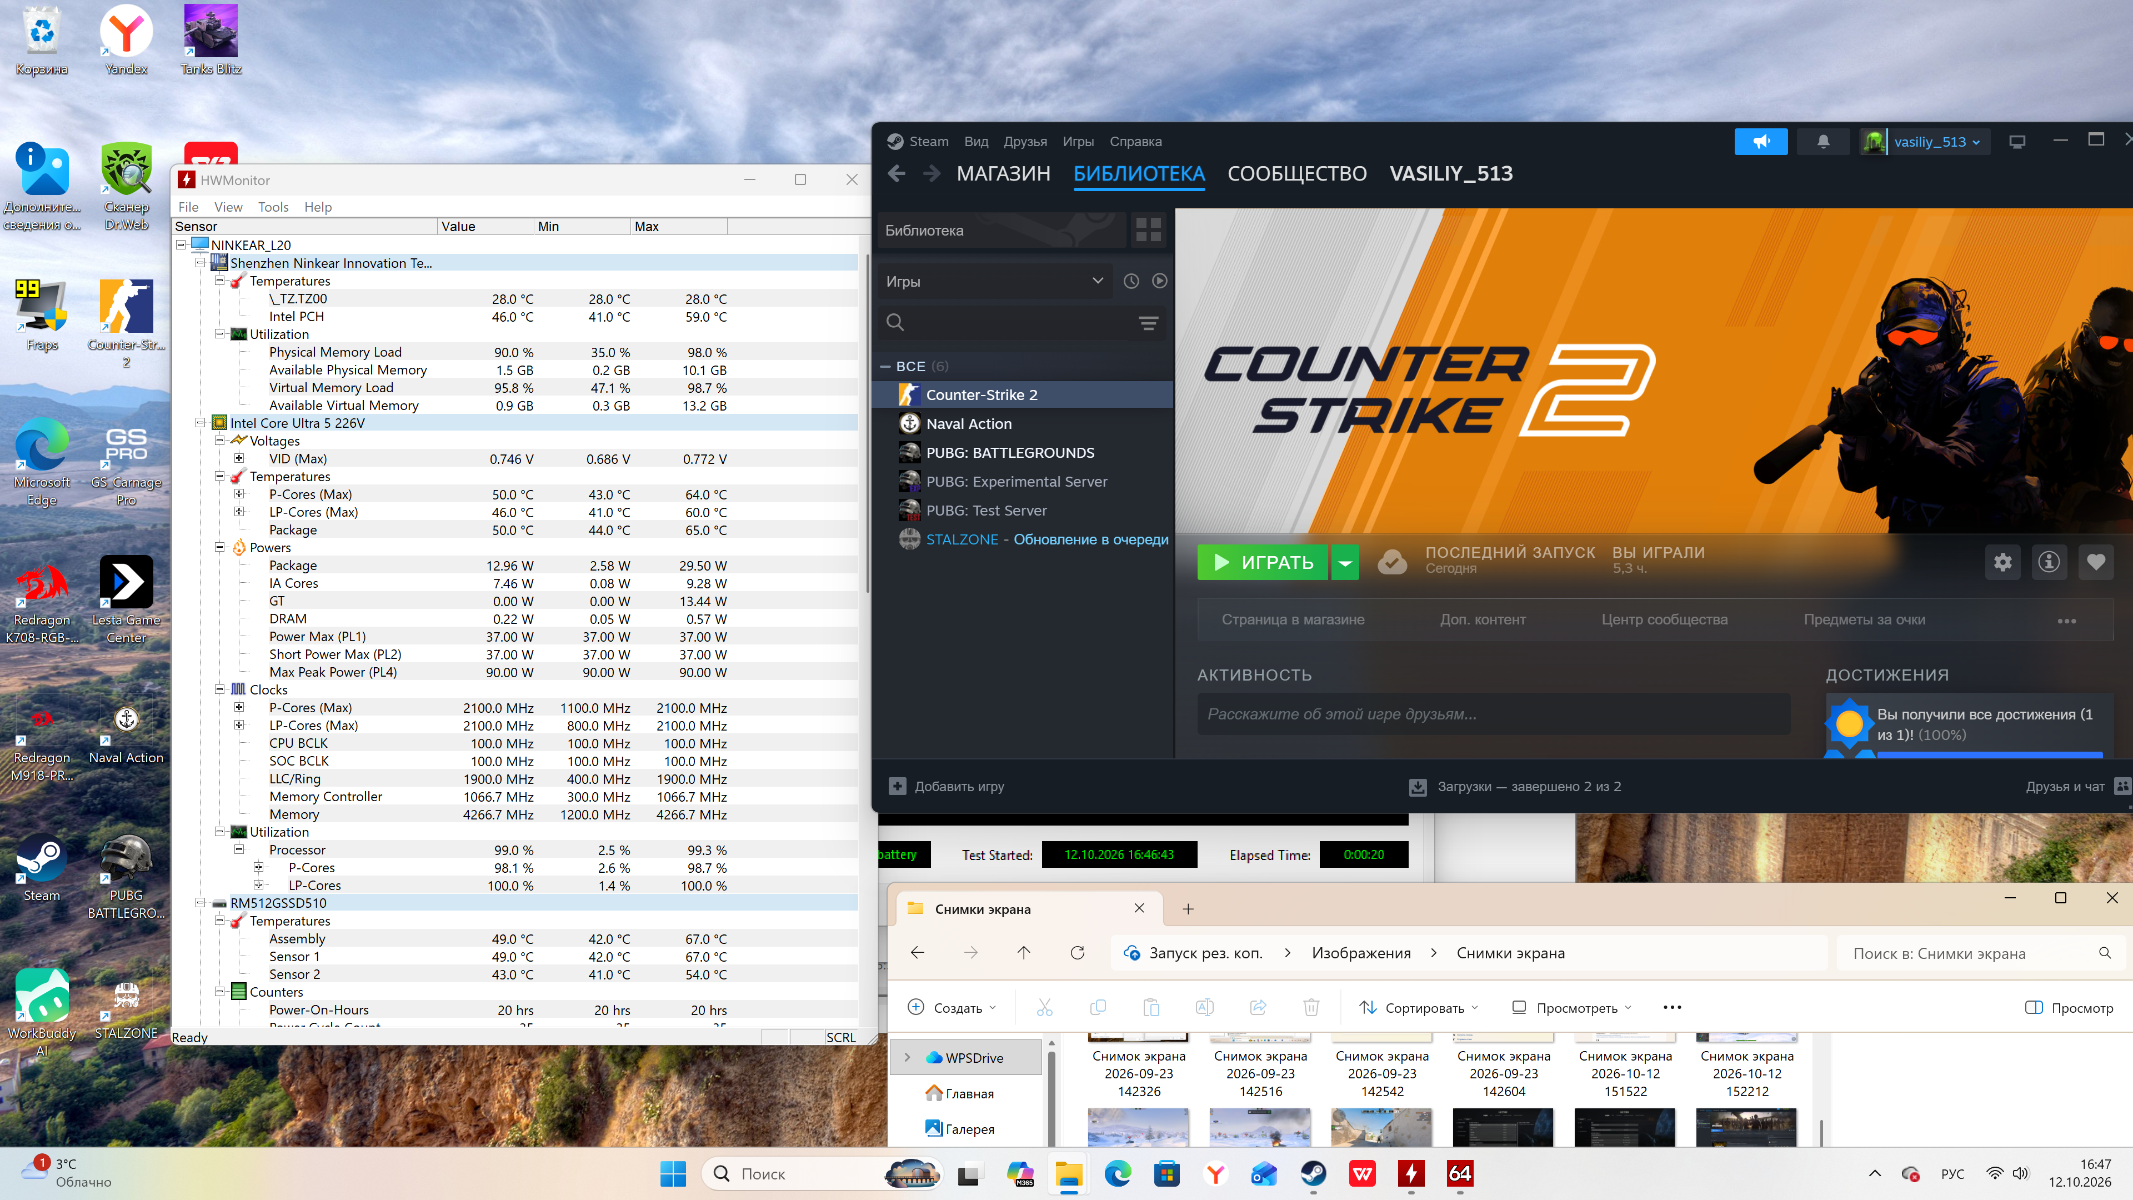Open play options dropdown next to ИГРАТЬ
2133x1200 pixels.
click(1345, 563)
